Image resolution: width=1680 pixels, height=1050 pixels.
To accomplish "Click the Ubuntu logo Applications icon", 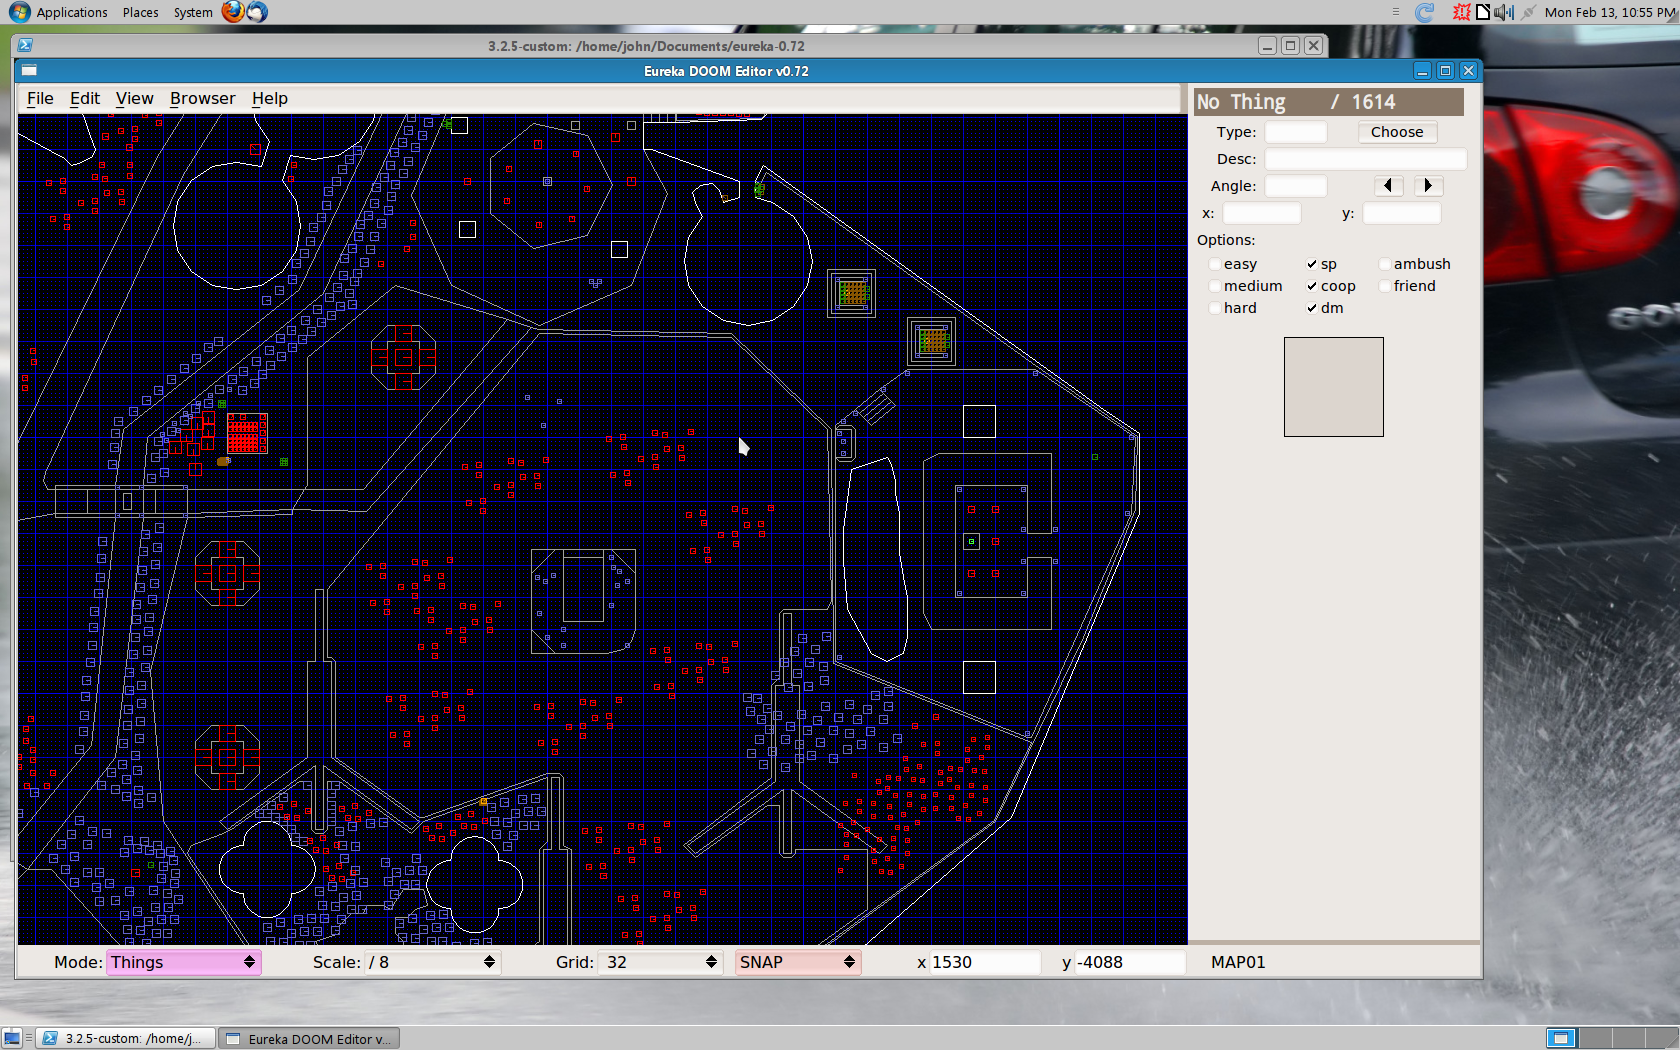I will (19, 12).
